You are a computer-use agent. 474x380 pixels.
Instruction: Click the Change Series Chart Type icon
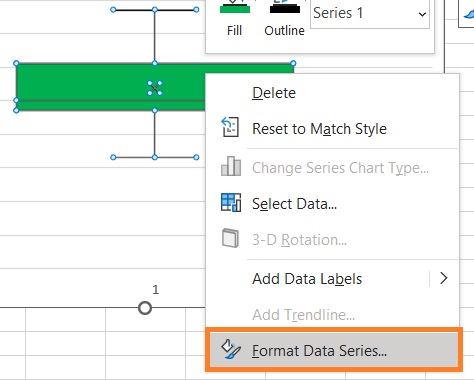click(231, 166)
